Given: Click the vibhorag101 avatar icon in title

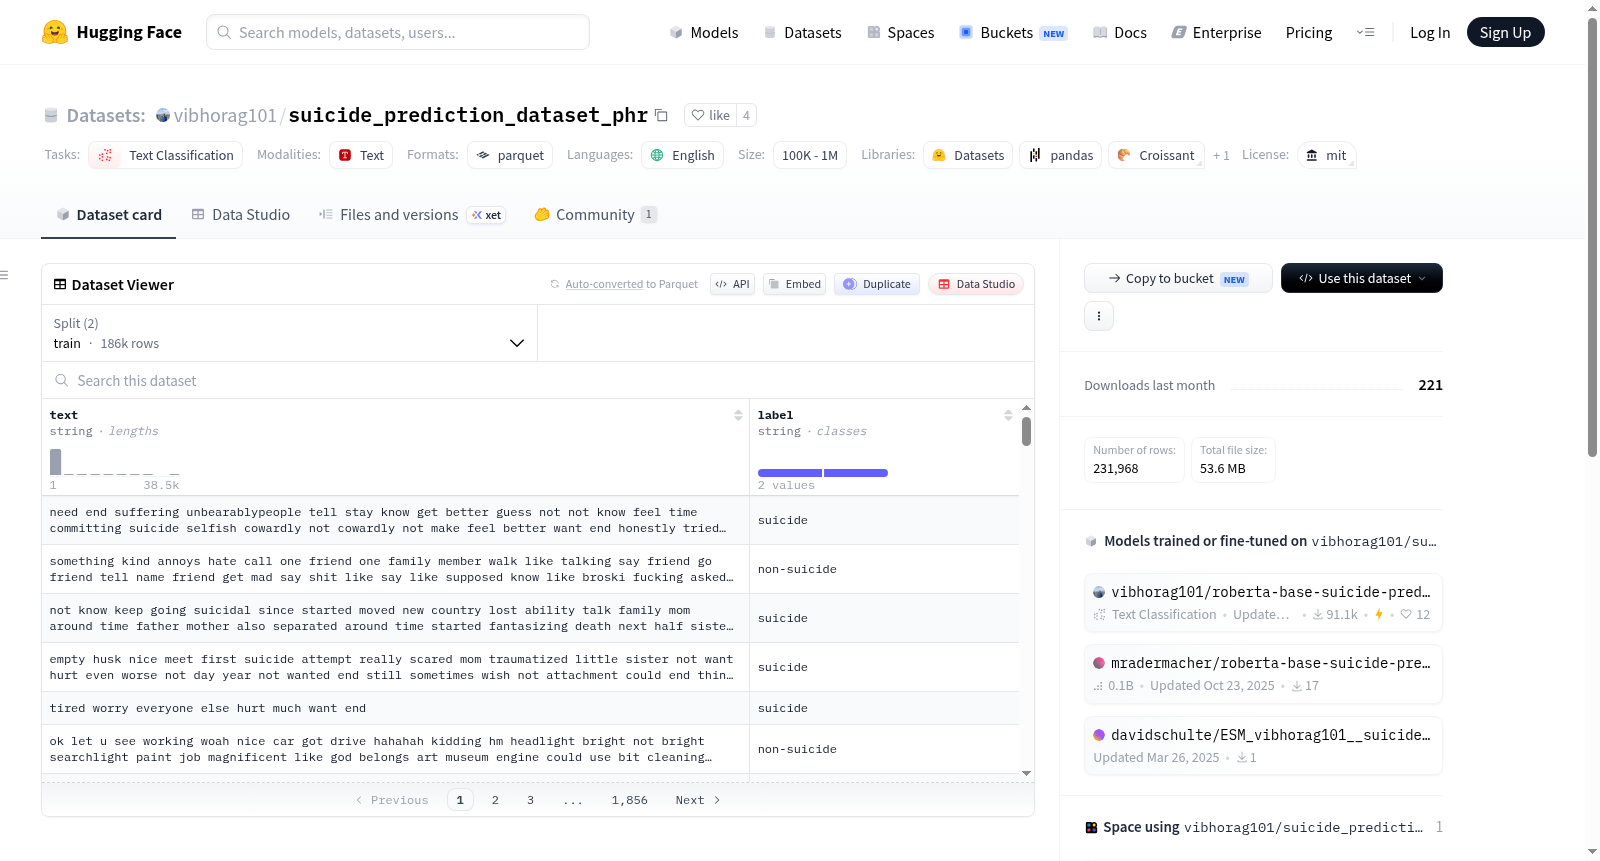Looking at the screenshot, I should point(163,115).
